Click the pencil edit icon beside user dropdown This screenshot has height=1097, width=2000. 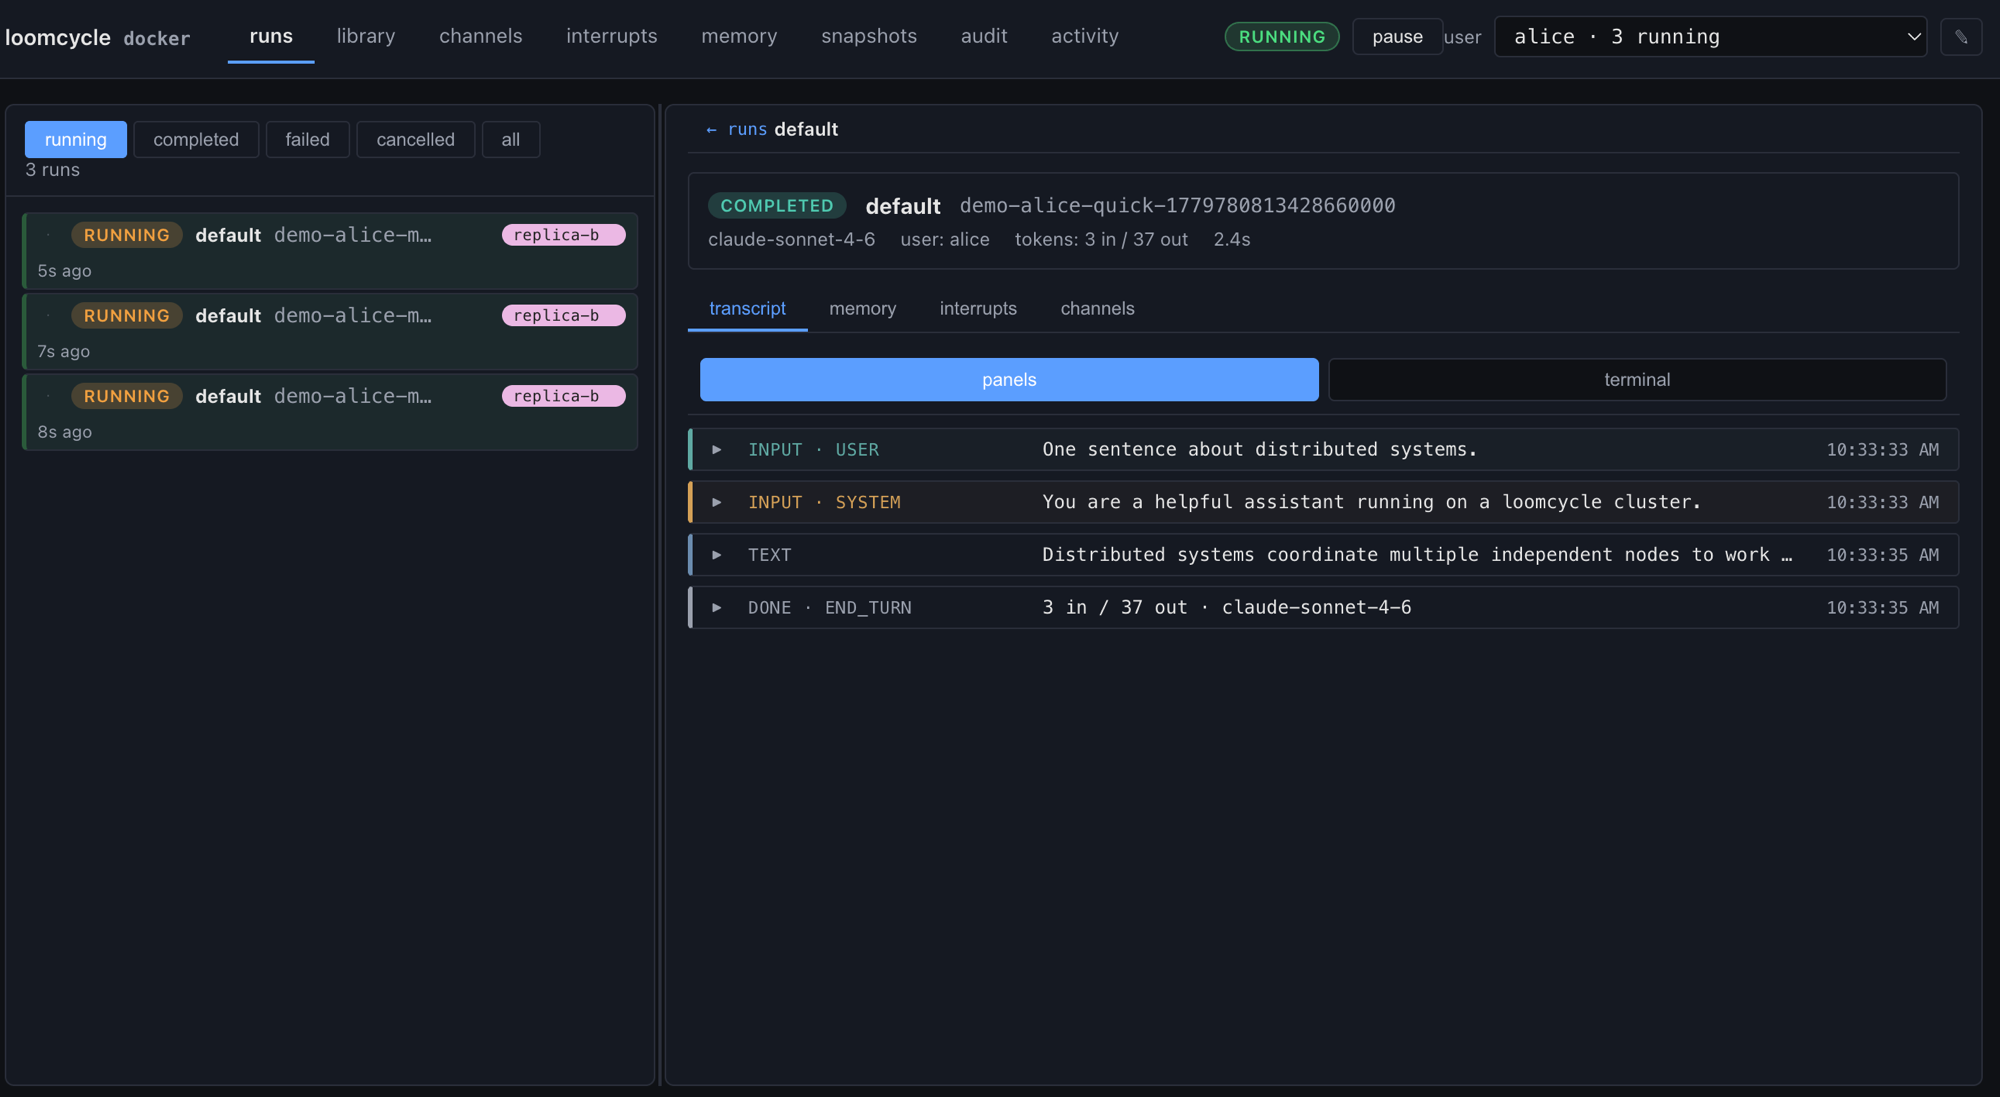click(1961, 37)
